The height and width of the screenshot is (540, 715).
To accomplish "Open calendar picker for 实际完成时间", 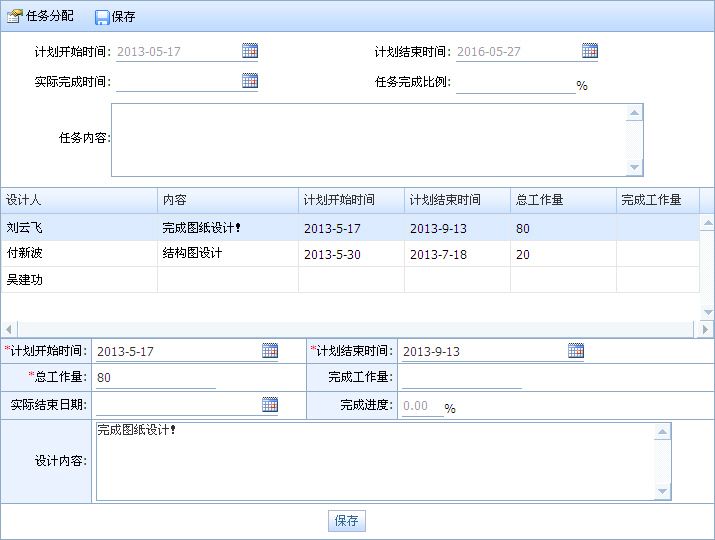I will (250, 82).
